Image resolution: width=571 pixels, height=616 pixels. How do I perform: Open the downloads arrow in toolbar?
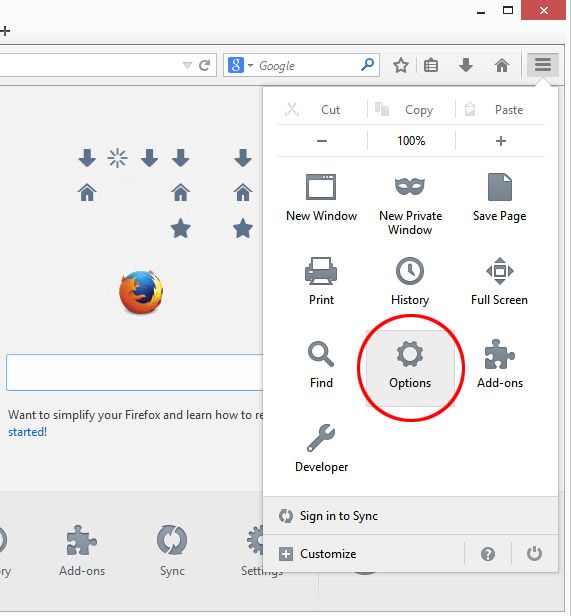point(466,65)
